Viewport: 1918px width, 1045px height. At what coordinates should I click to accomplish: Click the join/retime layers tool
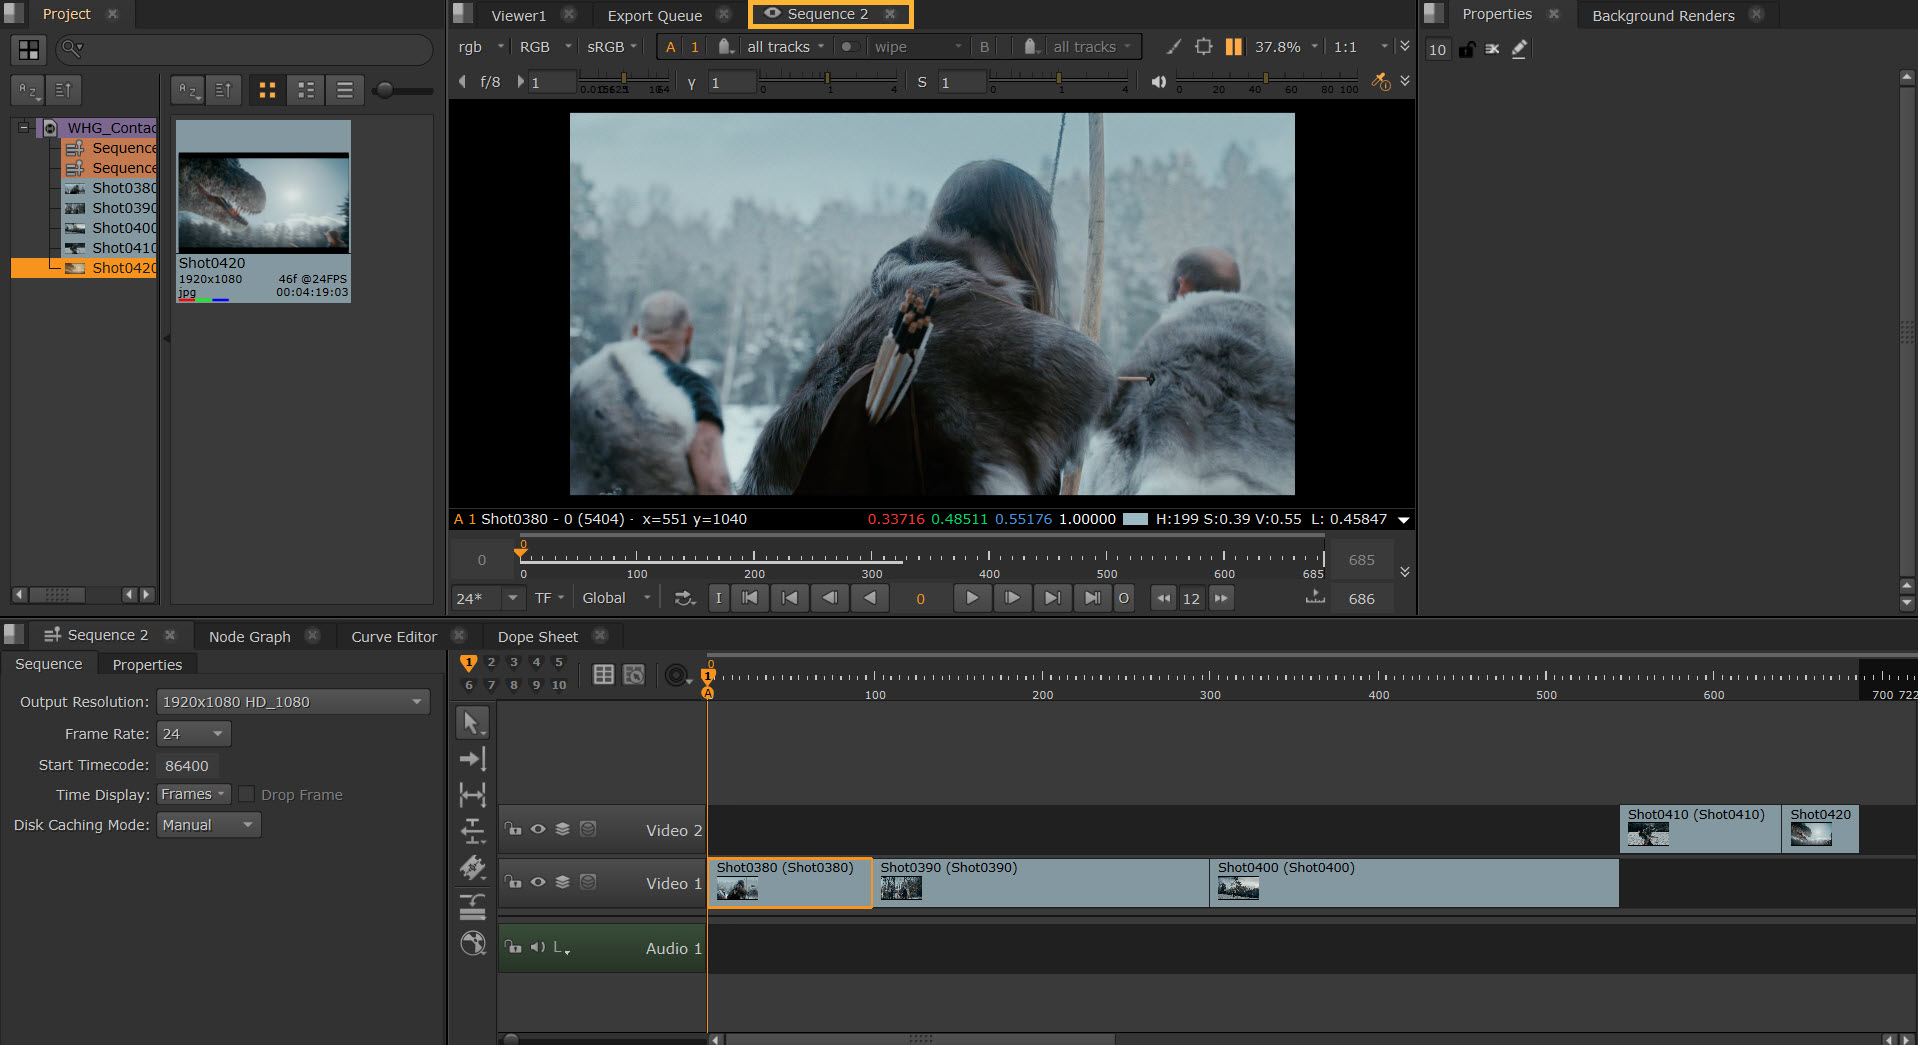472,905
